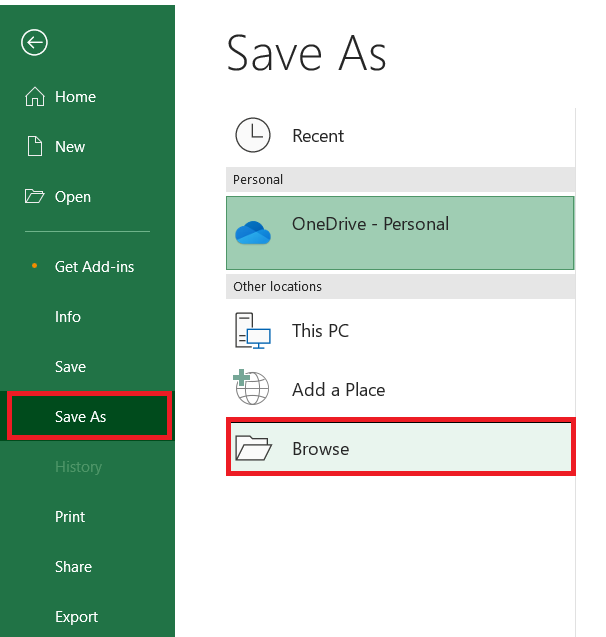
Task: Click the Open folder icon in sidebar
Action: tap(34, 196)
